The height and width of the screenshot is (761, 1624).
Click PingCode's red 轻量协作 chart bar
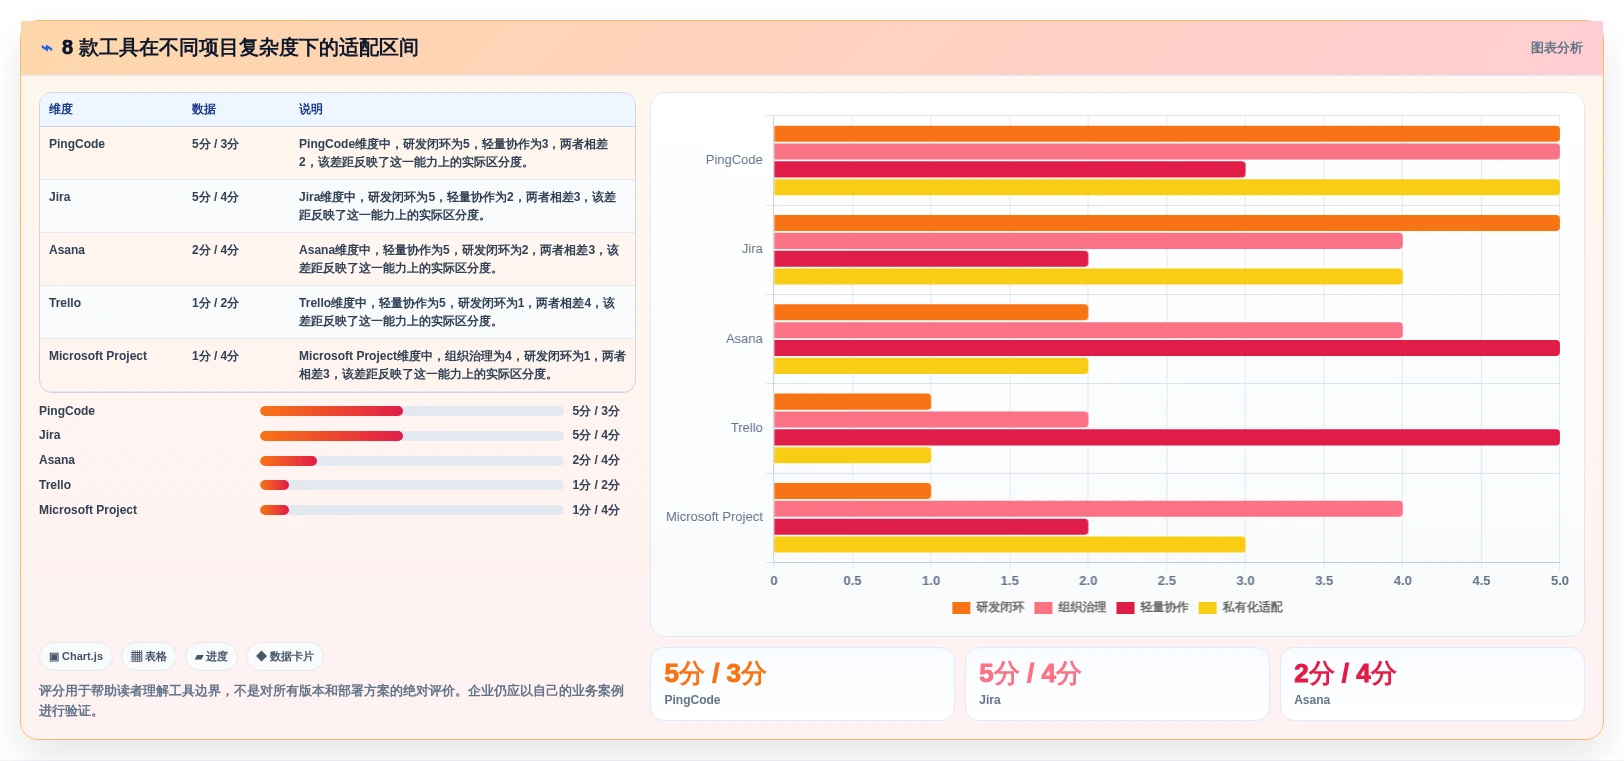[x=1009, y=170]
